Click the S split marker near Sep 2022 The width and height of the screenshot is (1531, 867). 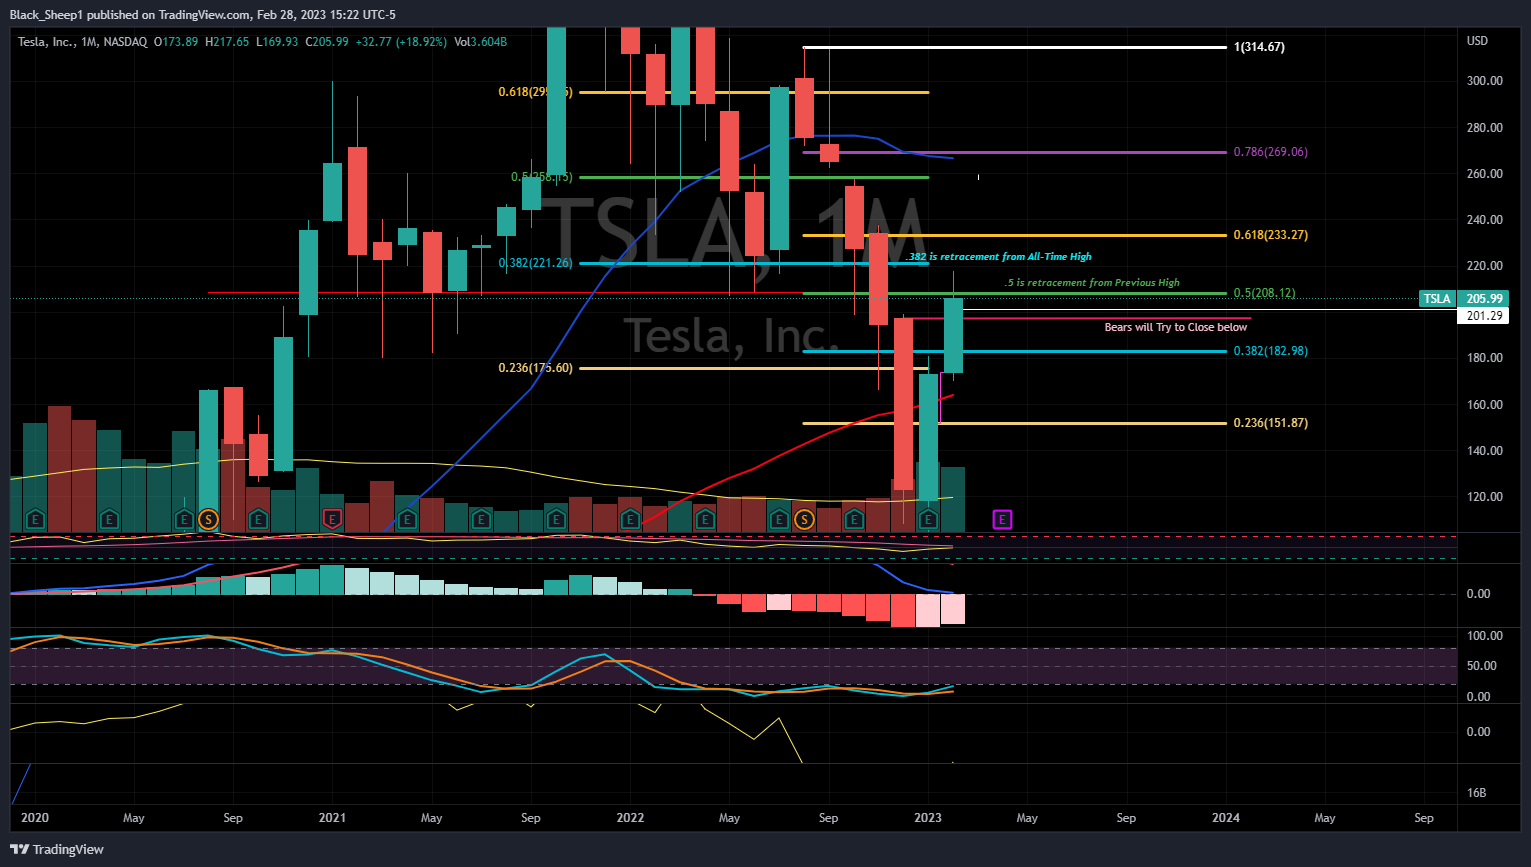804,519
